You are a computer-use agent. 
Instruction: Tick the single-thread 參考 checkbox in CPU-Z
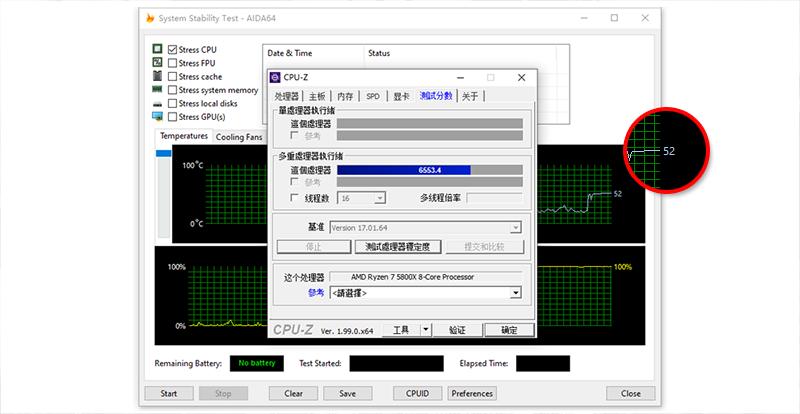tap(294, 135)
